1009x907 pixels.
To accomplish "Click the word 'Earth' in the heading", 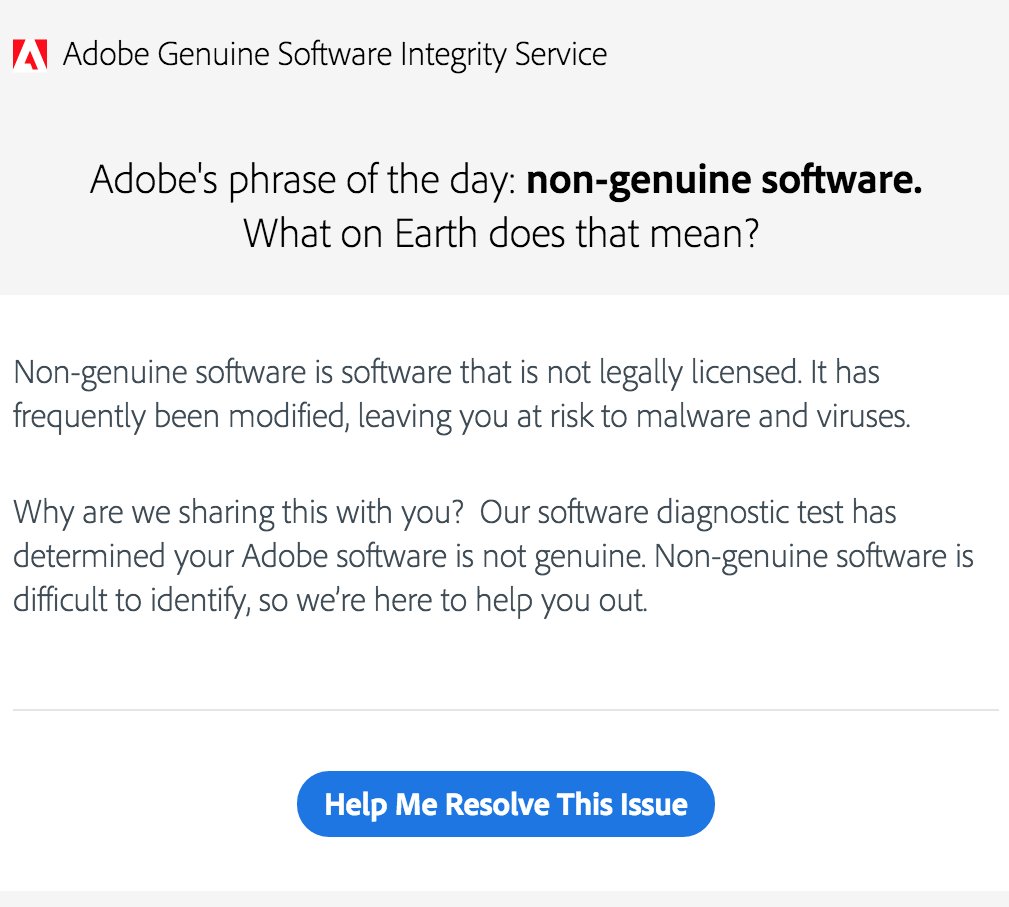I will pos(435,233).
